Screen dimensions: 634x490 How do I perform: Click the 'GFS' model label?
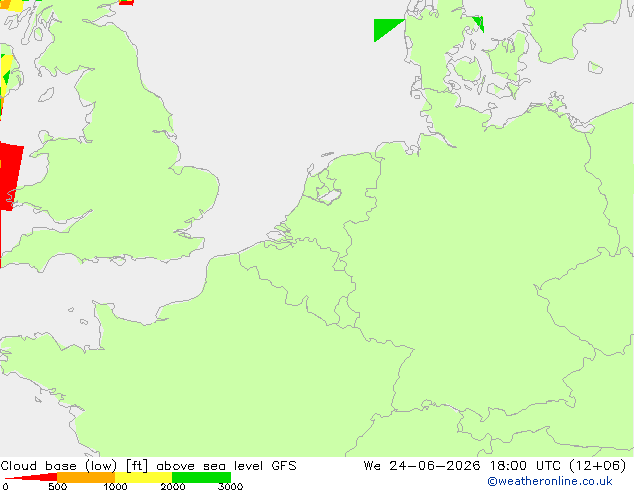[284, 466]
